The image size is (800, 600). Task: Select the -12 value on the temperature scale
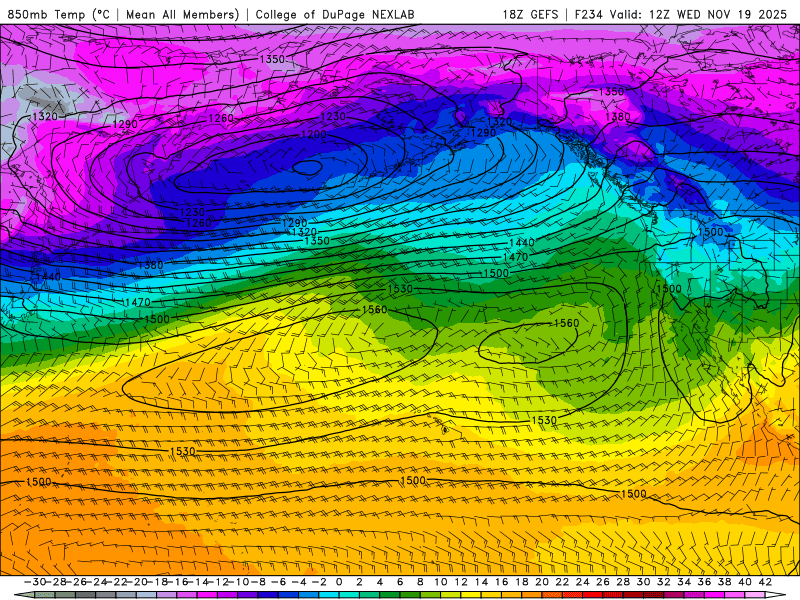pos(218,582)
